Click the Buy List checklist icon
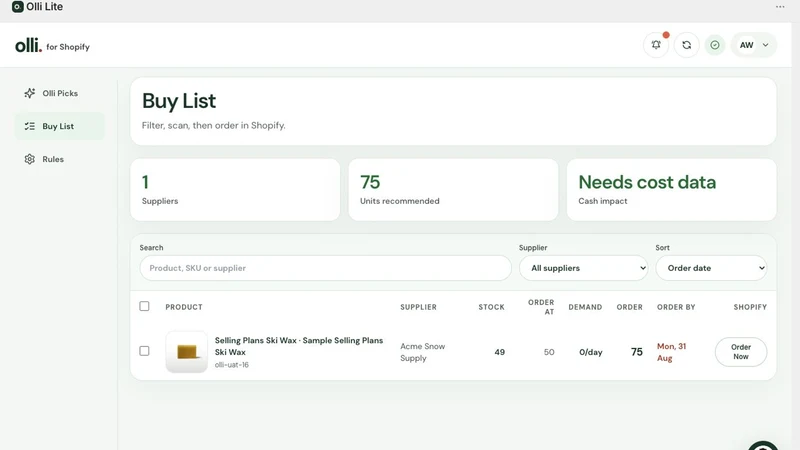Screen dimensions: 800x450 [30, 126]
